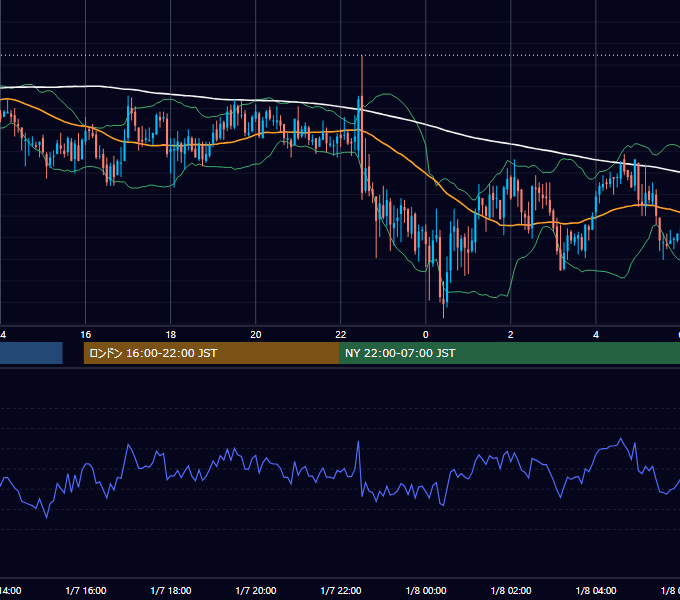This screenshot has height=600, width=680.
Task: Click the "1/7 16:00" label on oscillator axis
Action: pyautogui.click(x=86, y=591)
